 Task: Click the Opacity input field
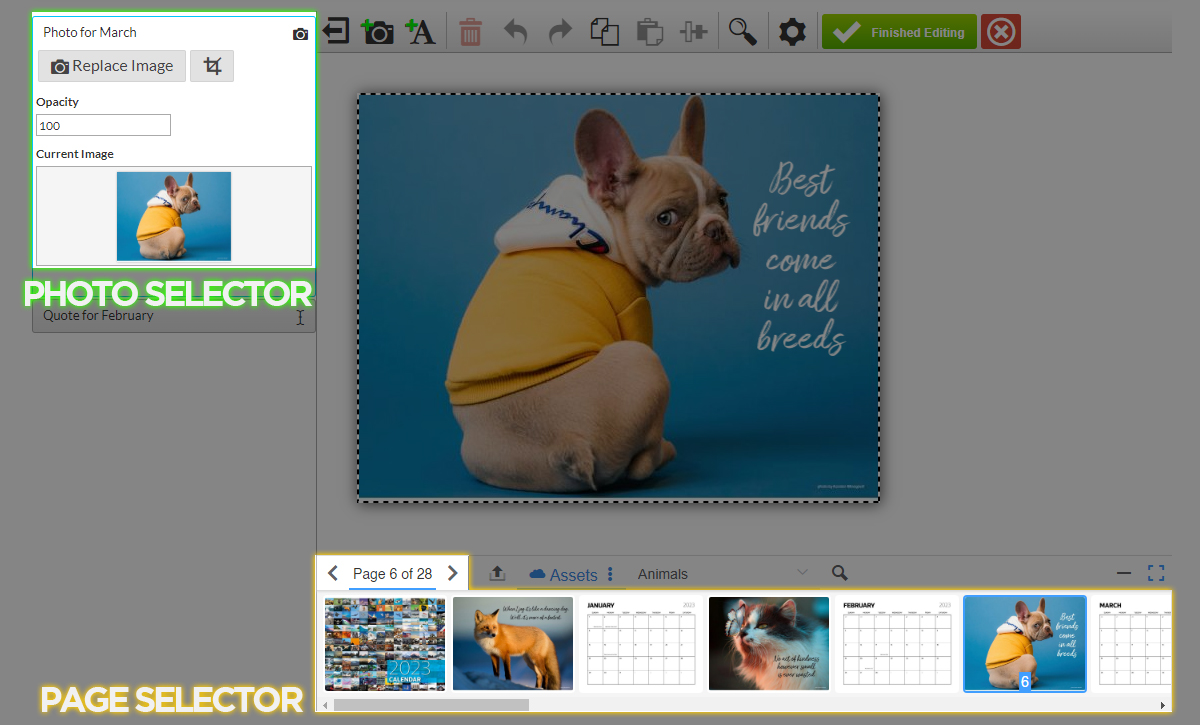[103, 125]
